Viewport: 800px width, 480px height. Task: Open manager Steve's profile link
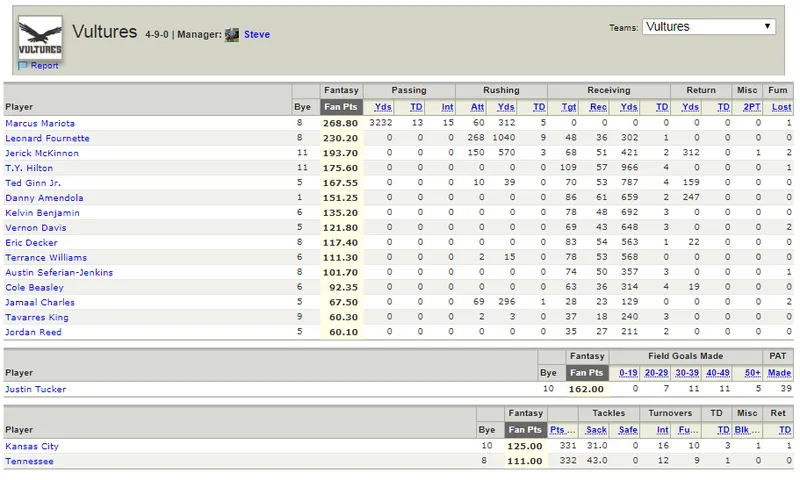[x=257, y=34]
